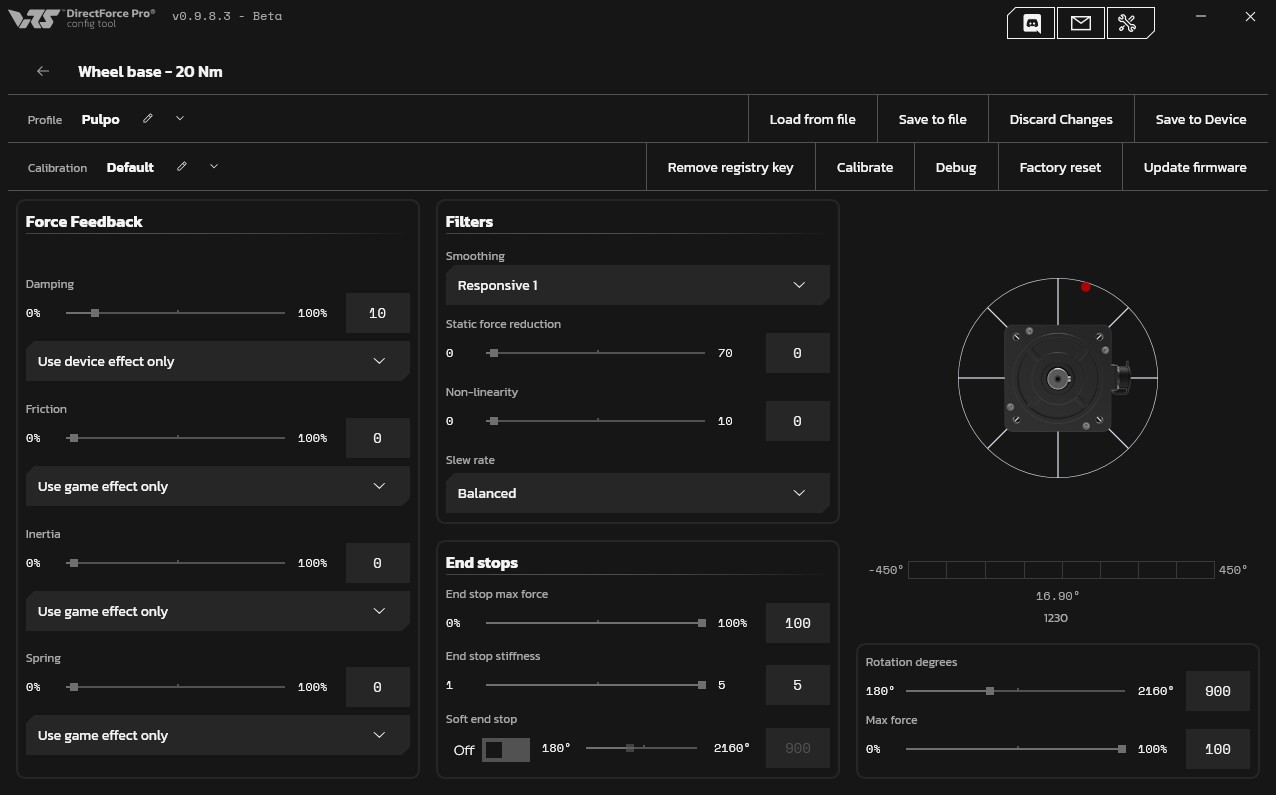Open Friction effect mode dropdown
This screenshot has height=795, width=1276.
(x=218, y=486)
